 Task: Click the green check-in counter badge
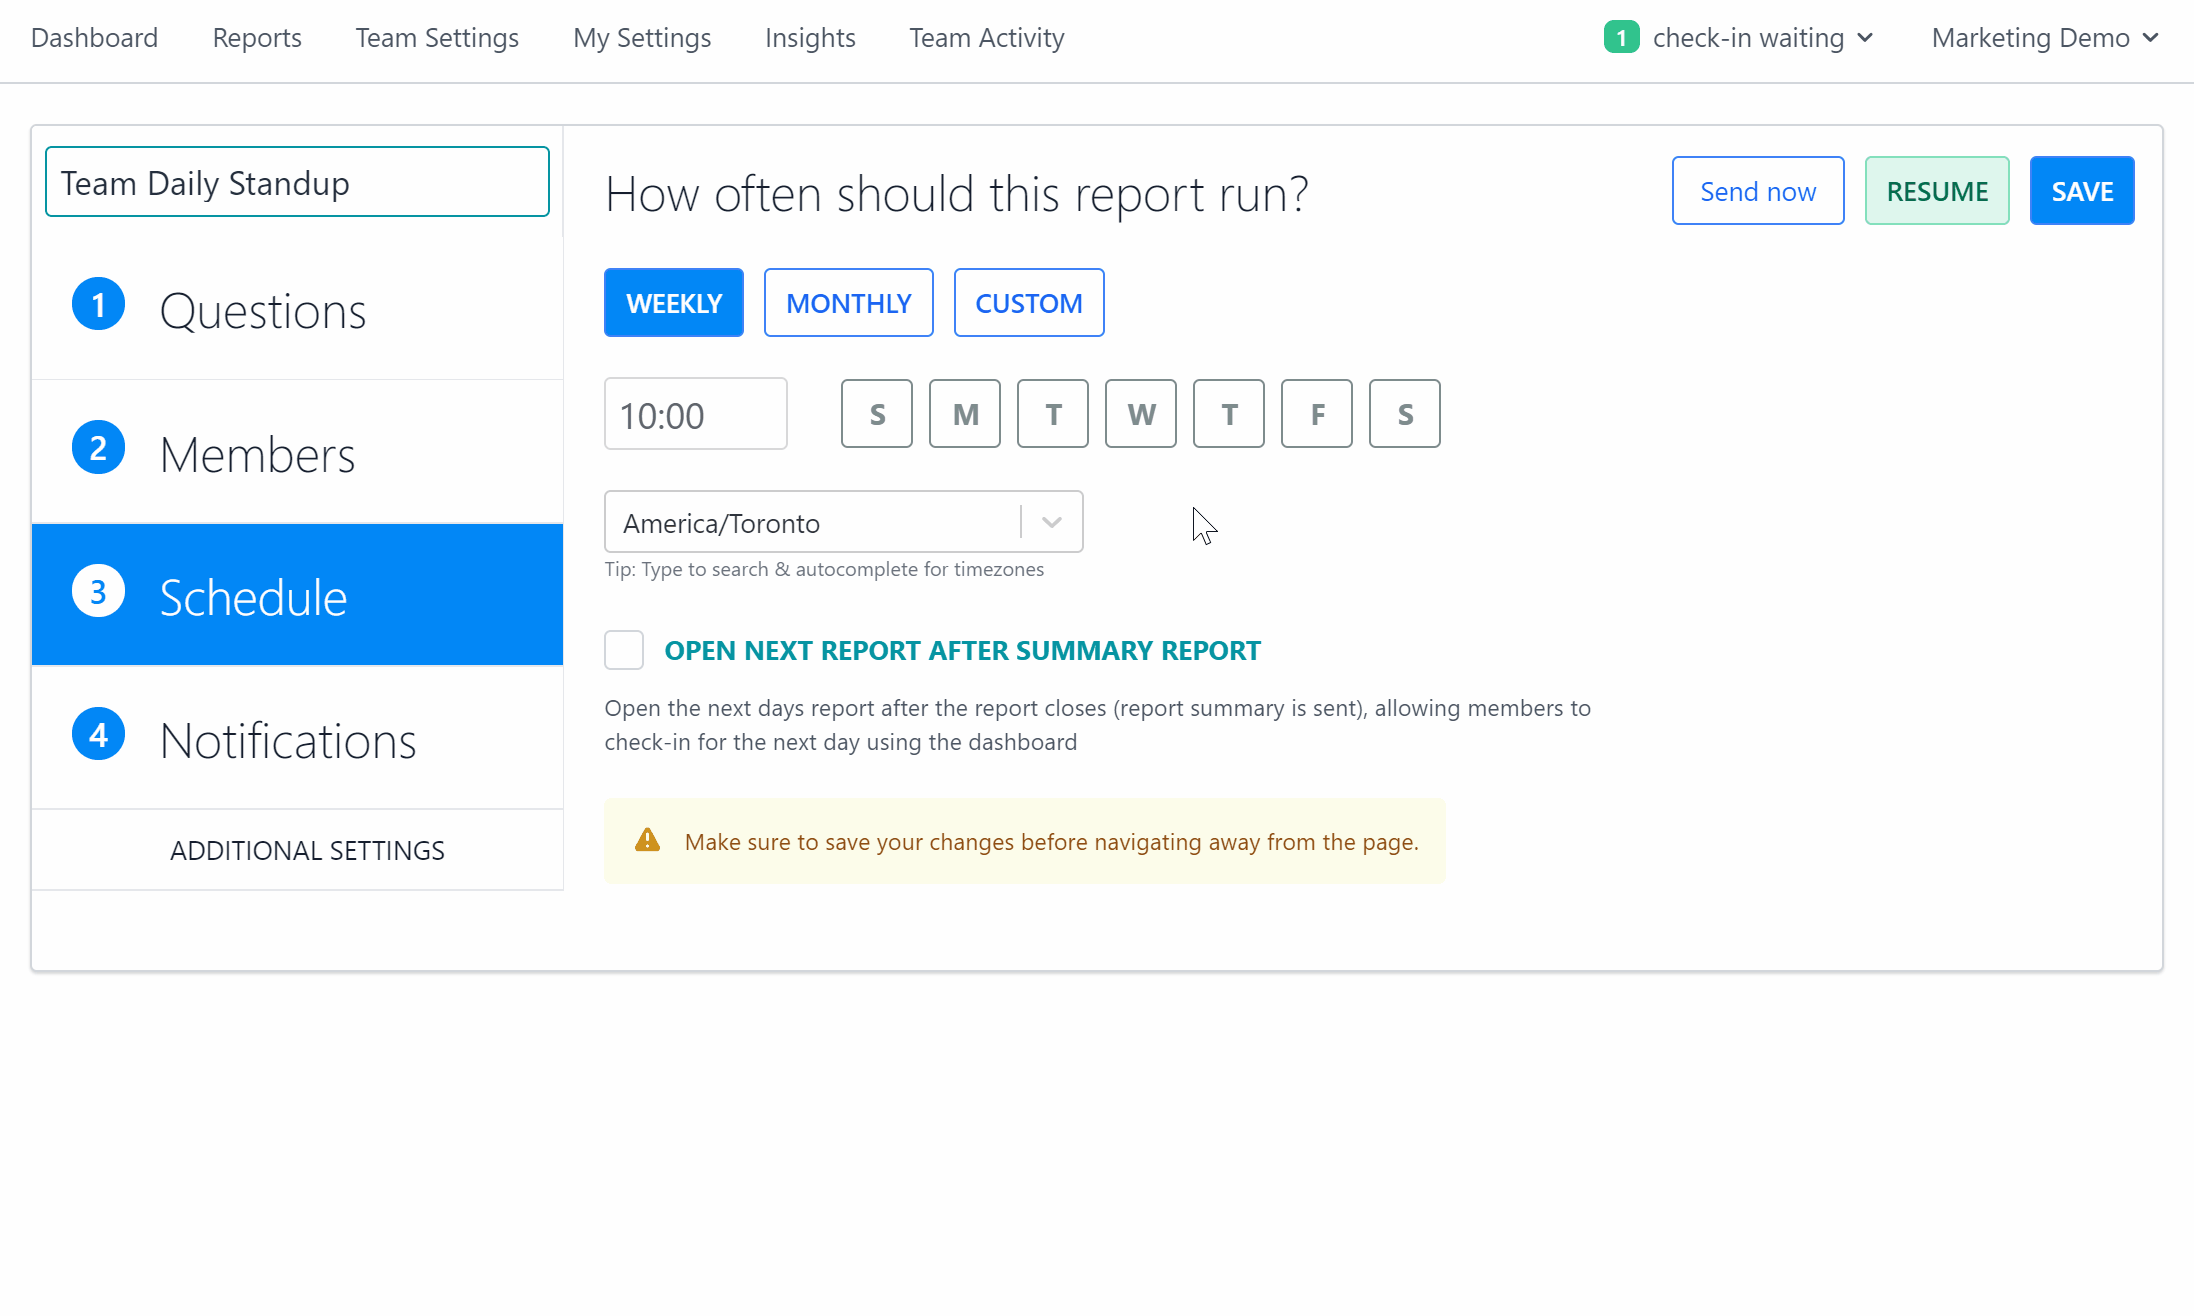coord(1621,37)
